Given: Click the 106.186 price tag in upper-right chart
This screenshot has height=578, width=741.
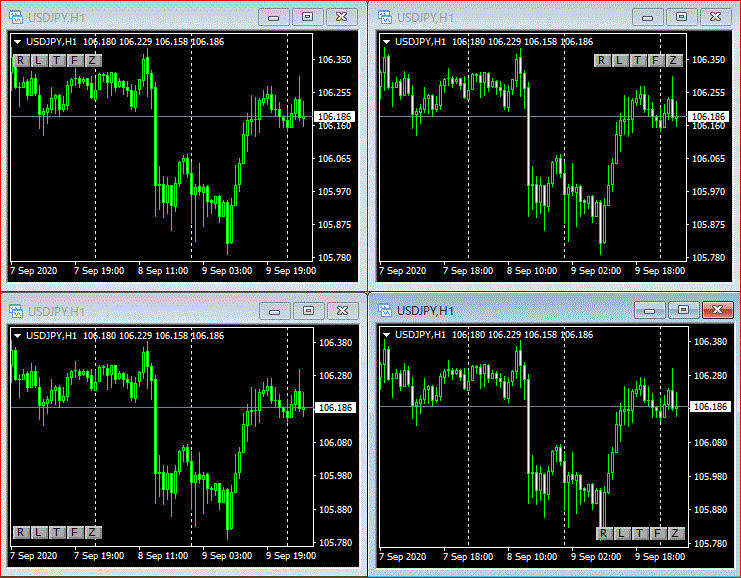Looking at the screenshot, I should click(708, 117).
